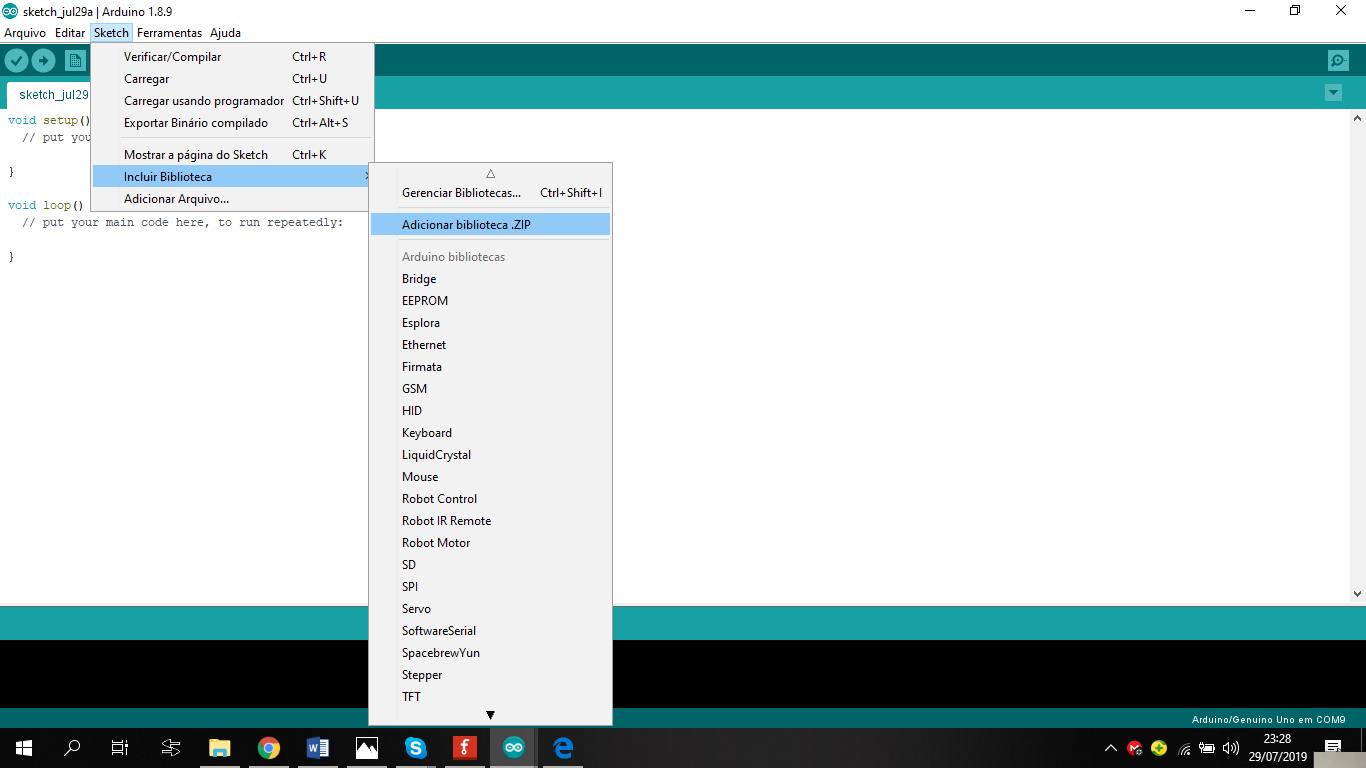This screenshot has height=768, width=1366.
Task: Choose Adicionar Arquivo... entry
Action: coord(233,199)
